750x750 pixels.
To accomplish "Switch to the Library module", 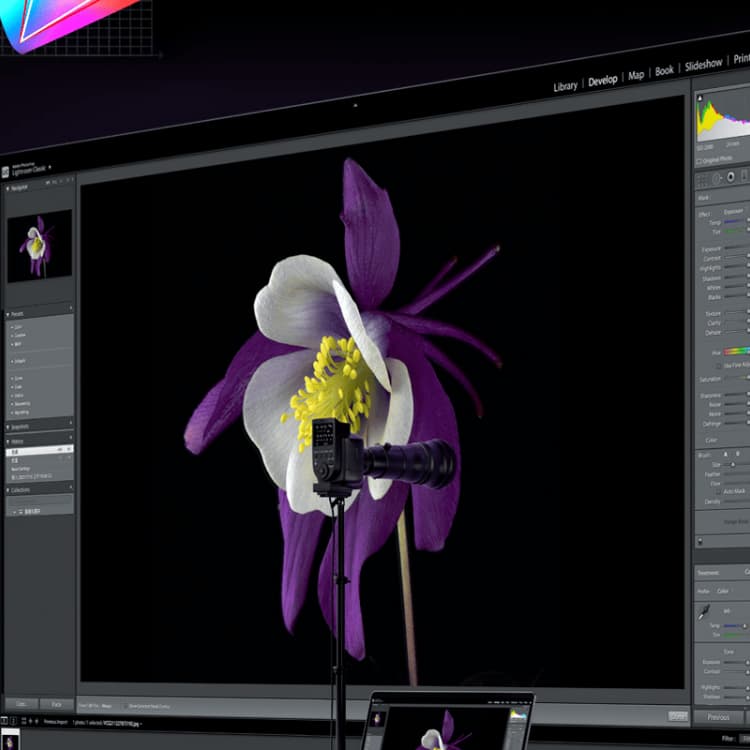I will pos(565,87).
